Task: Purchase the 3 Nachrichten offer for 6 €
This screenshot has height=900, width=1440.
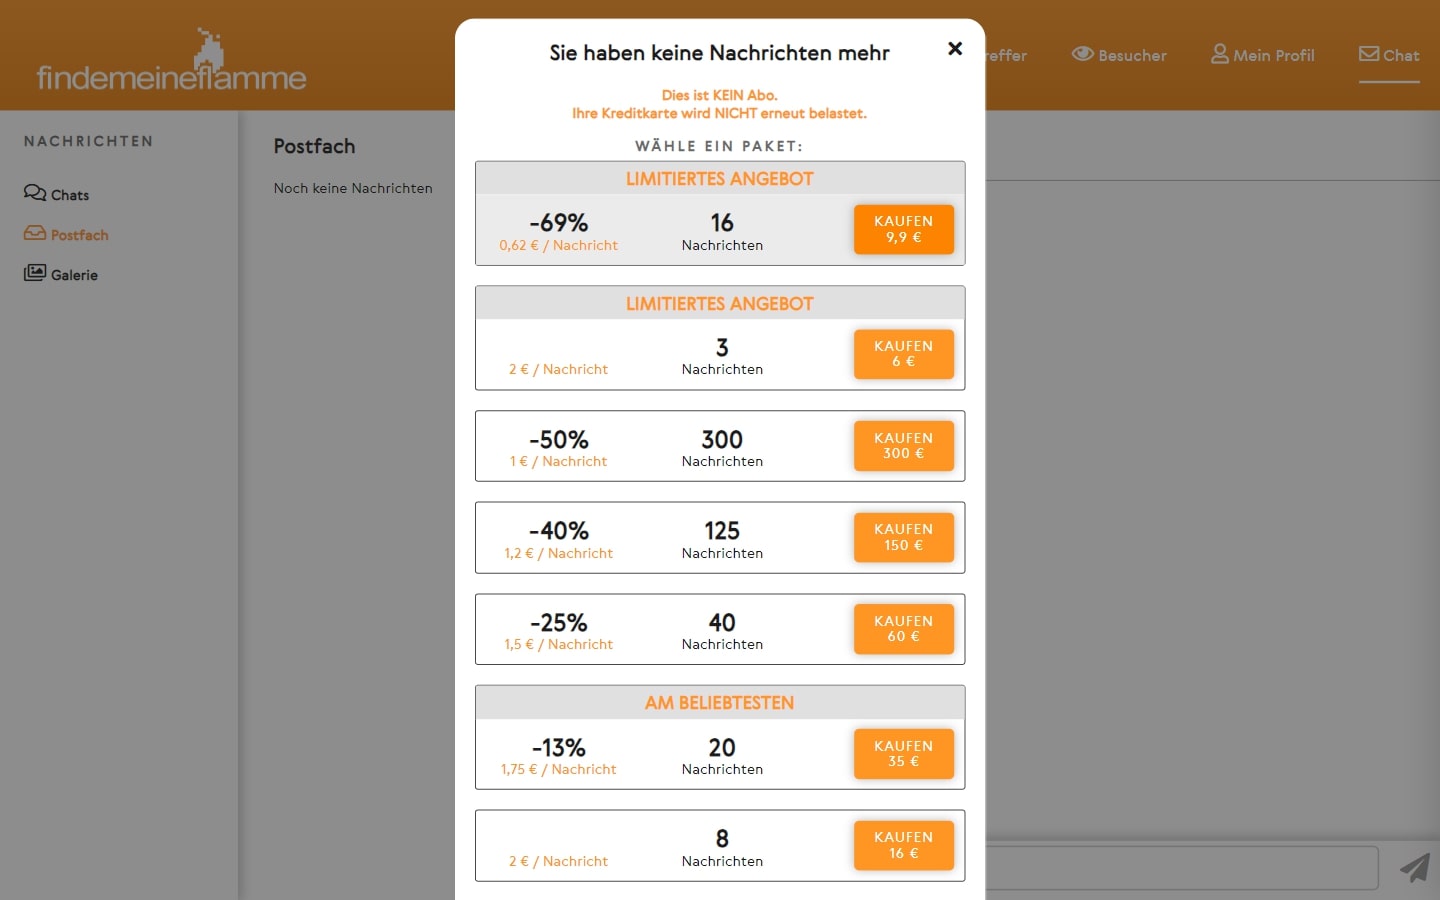Action: pos(903,354)
